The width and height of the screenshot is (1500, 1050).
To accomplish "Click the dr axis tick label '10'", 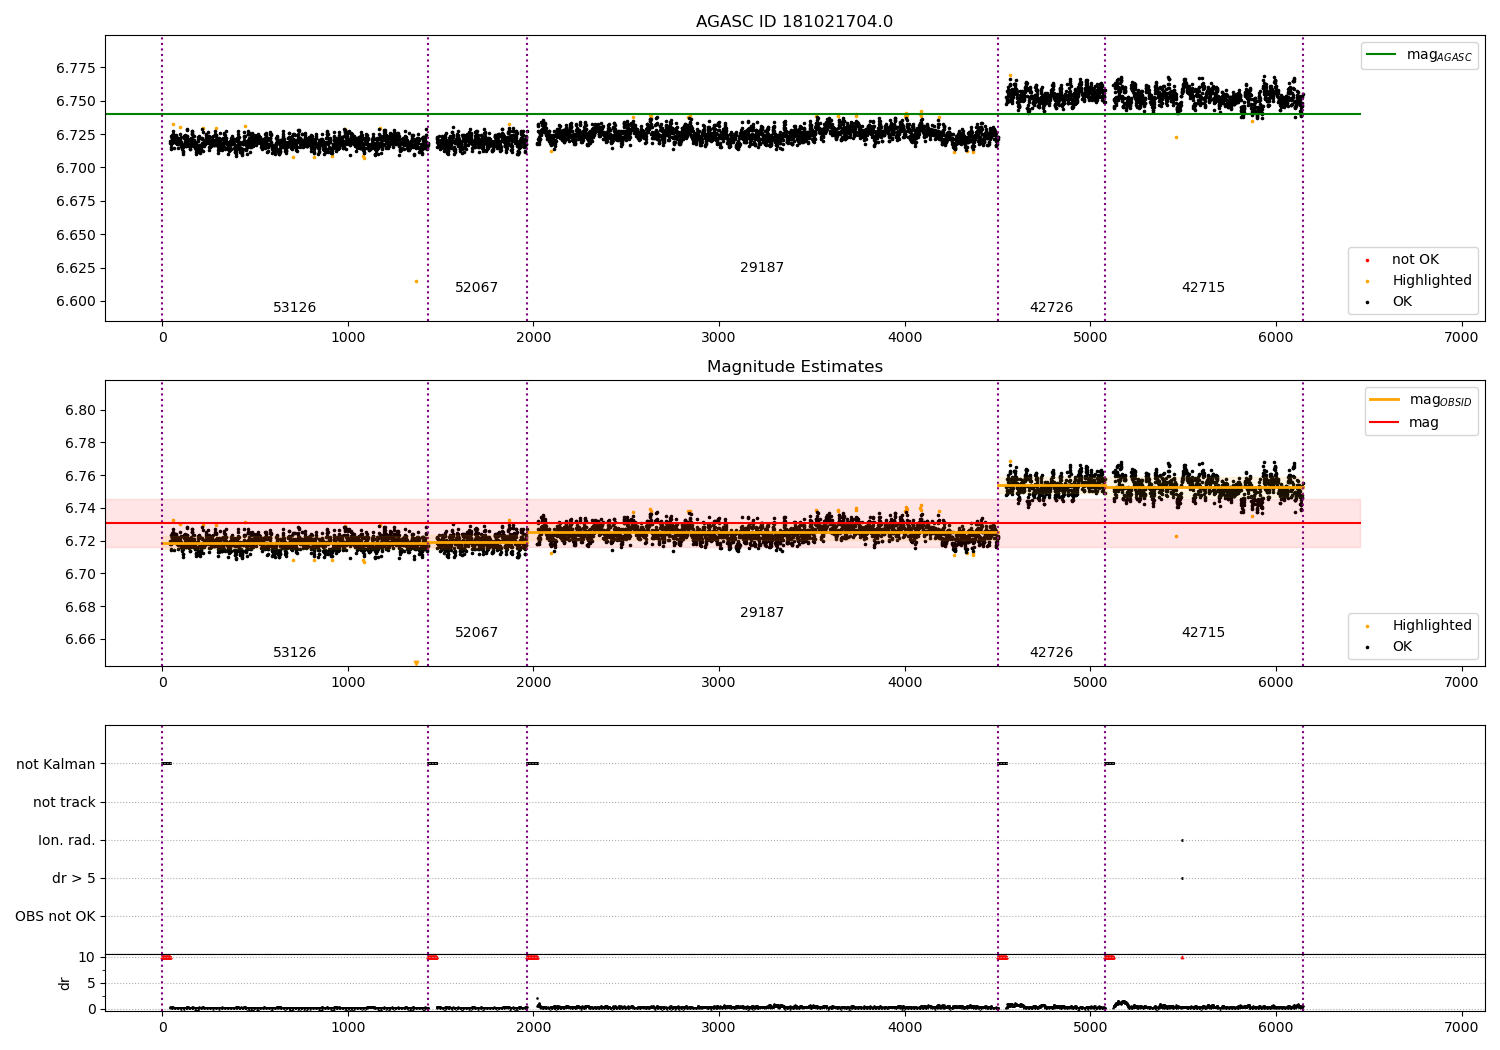I will (x=88, y=957).
